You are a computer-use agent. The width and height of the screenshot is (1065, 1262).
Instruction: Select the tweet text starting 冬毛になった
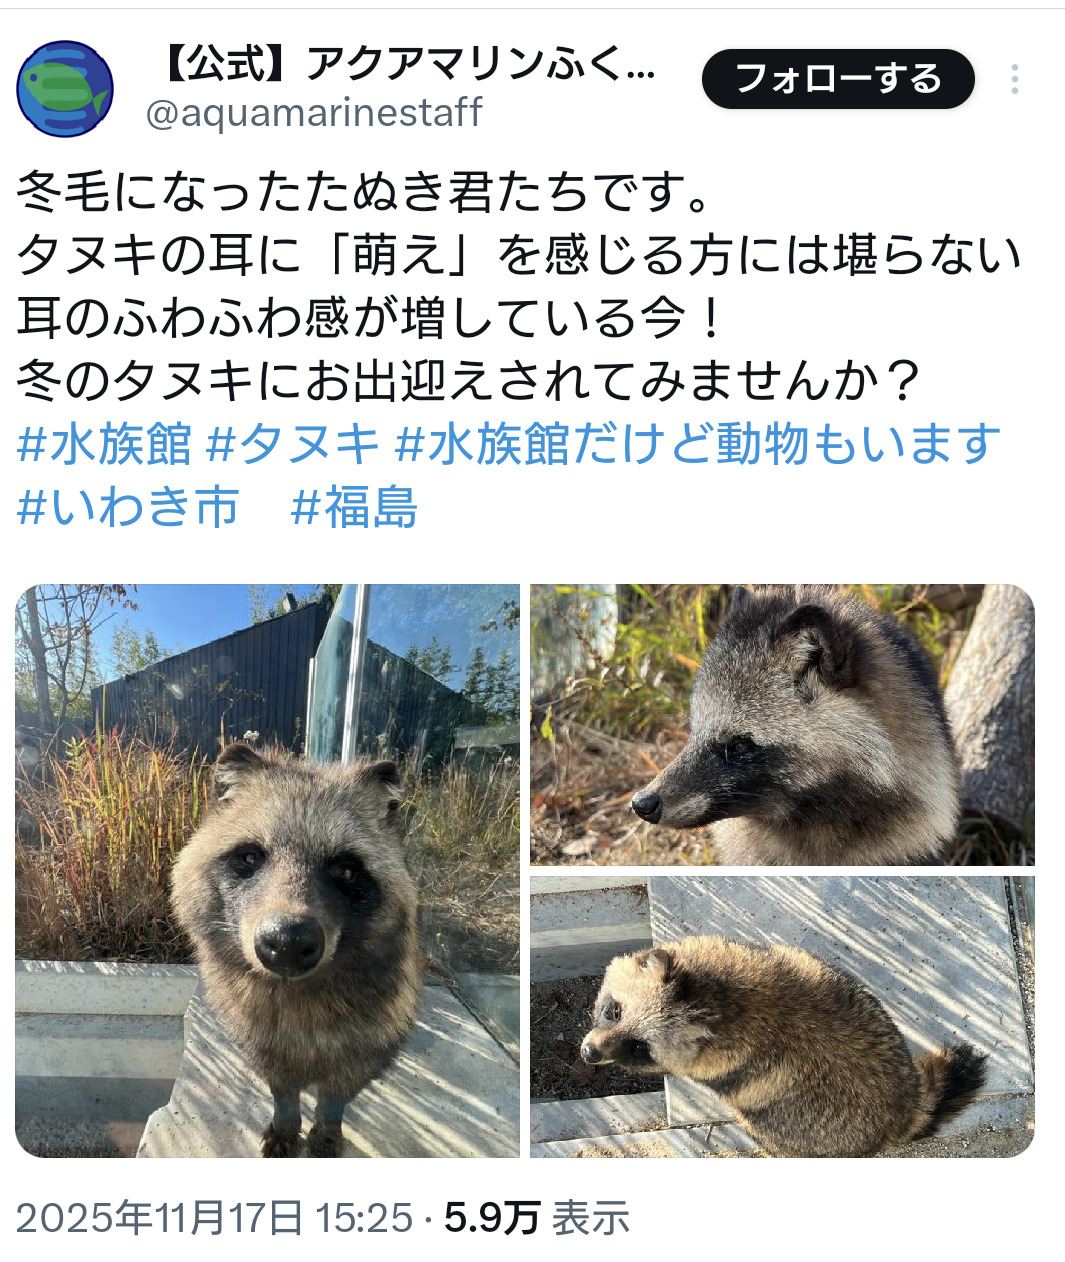[366, 193]
